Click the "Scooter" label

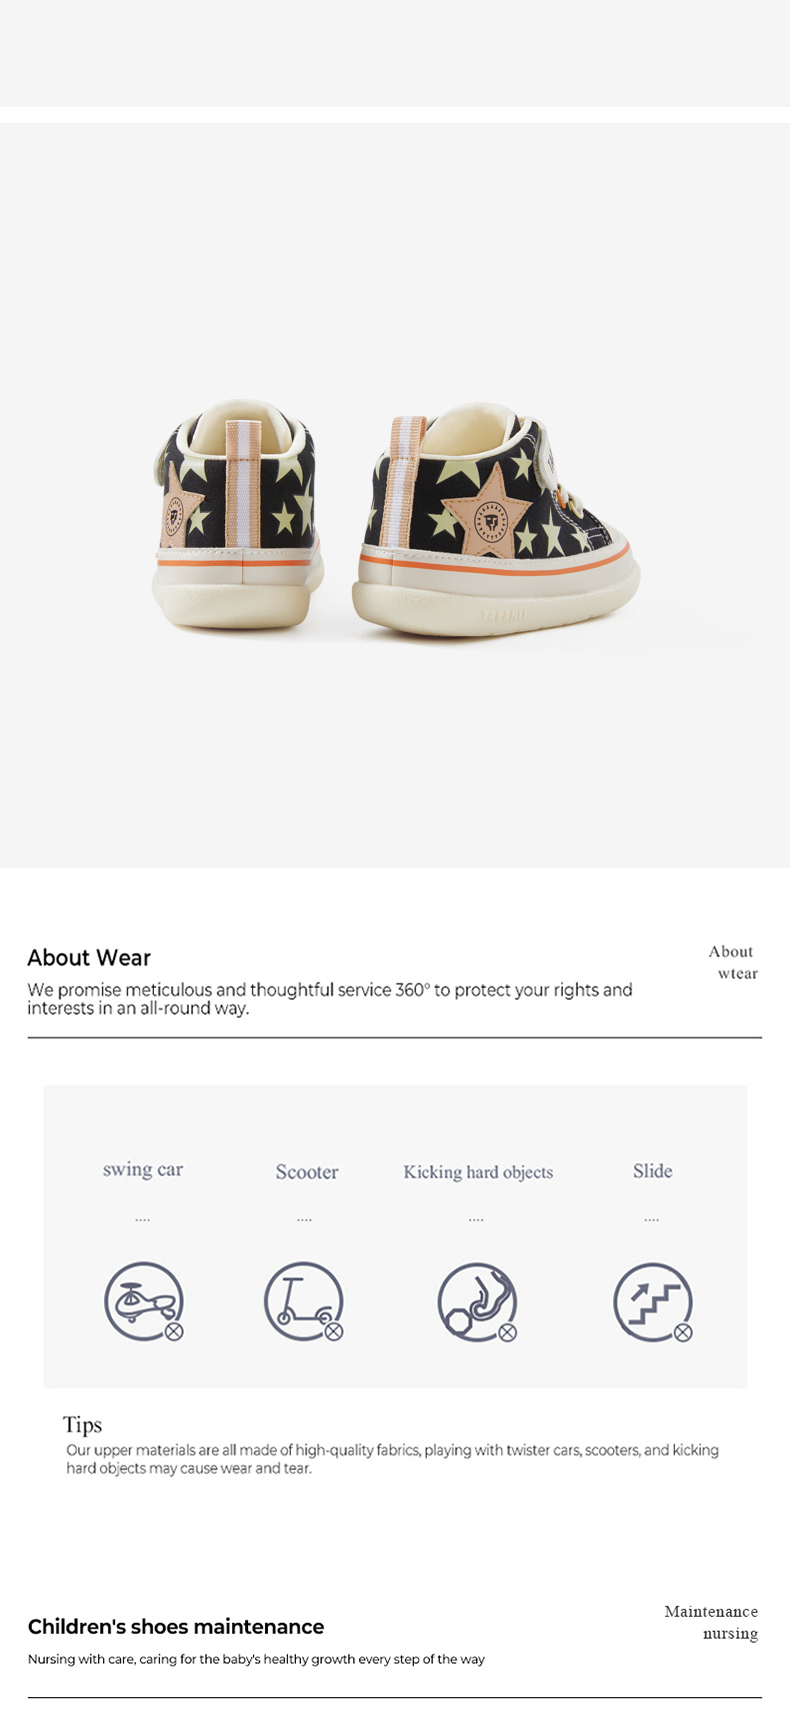[307, 1172]
